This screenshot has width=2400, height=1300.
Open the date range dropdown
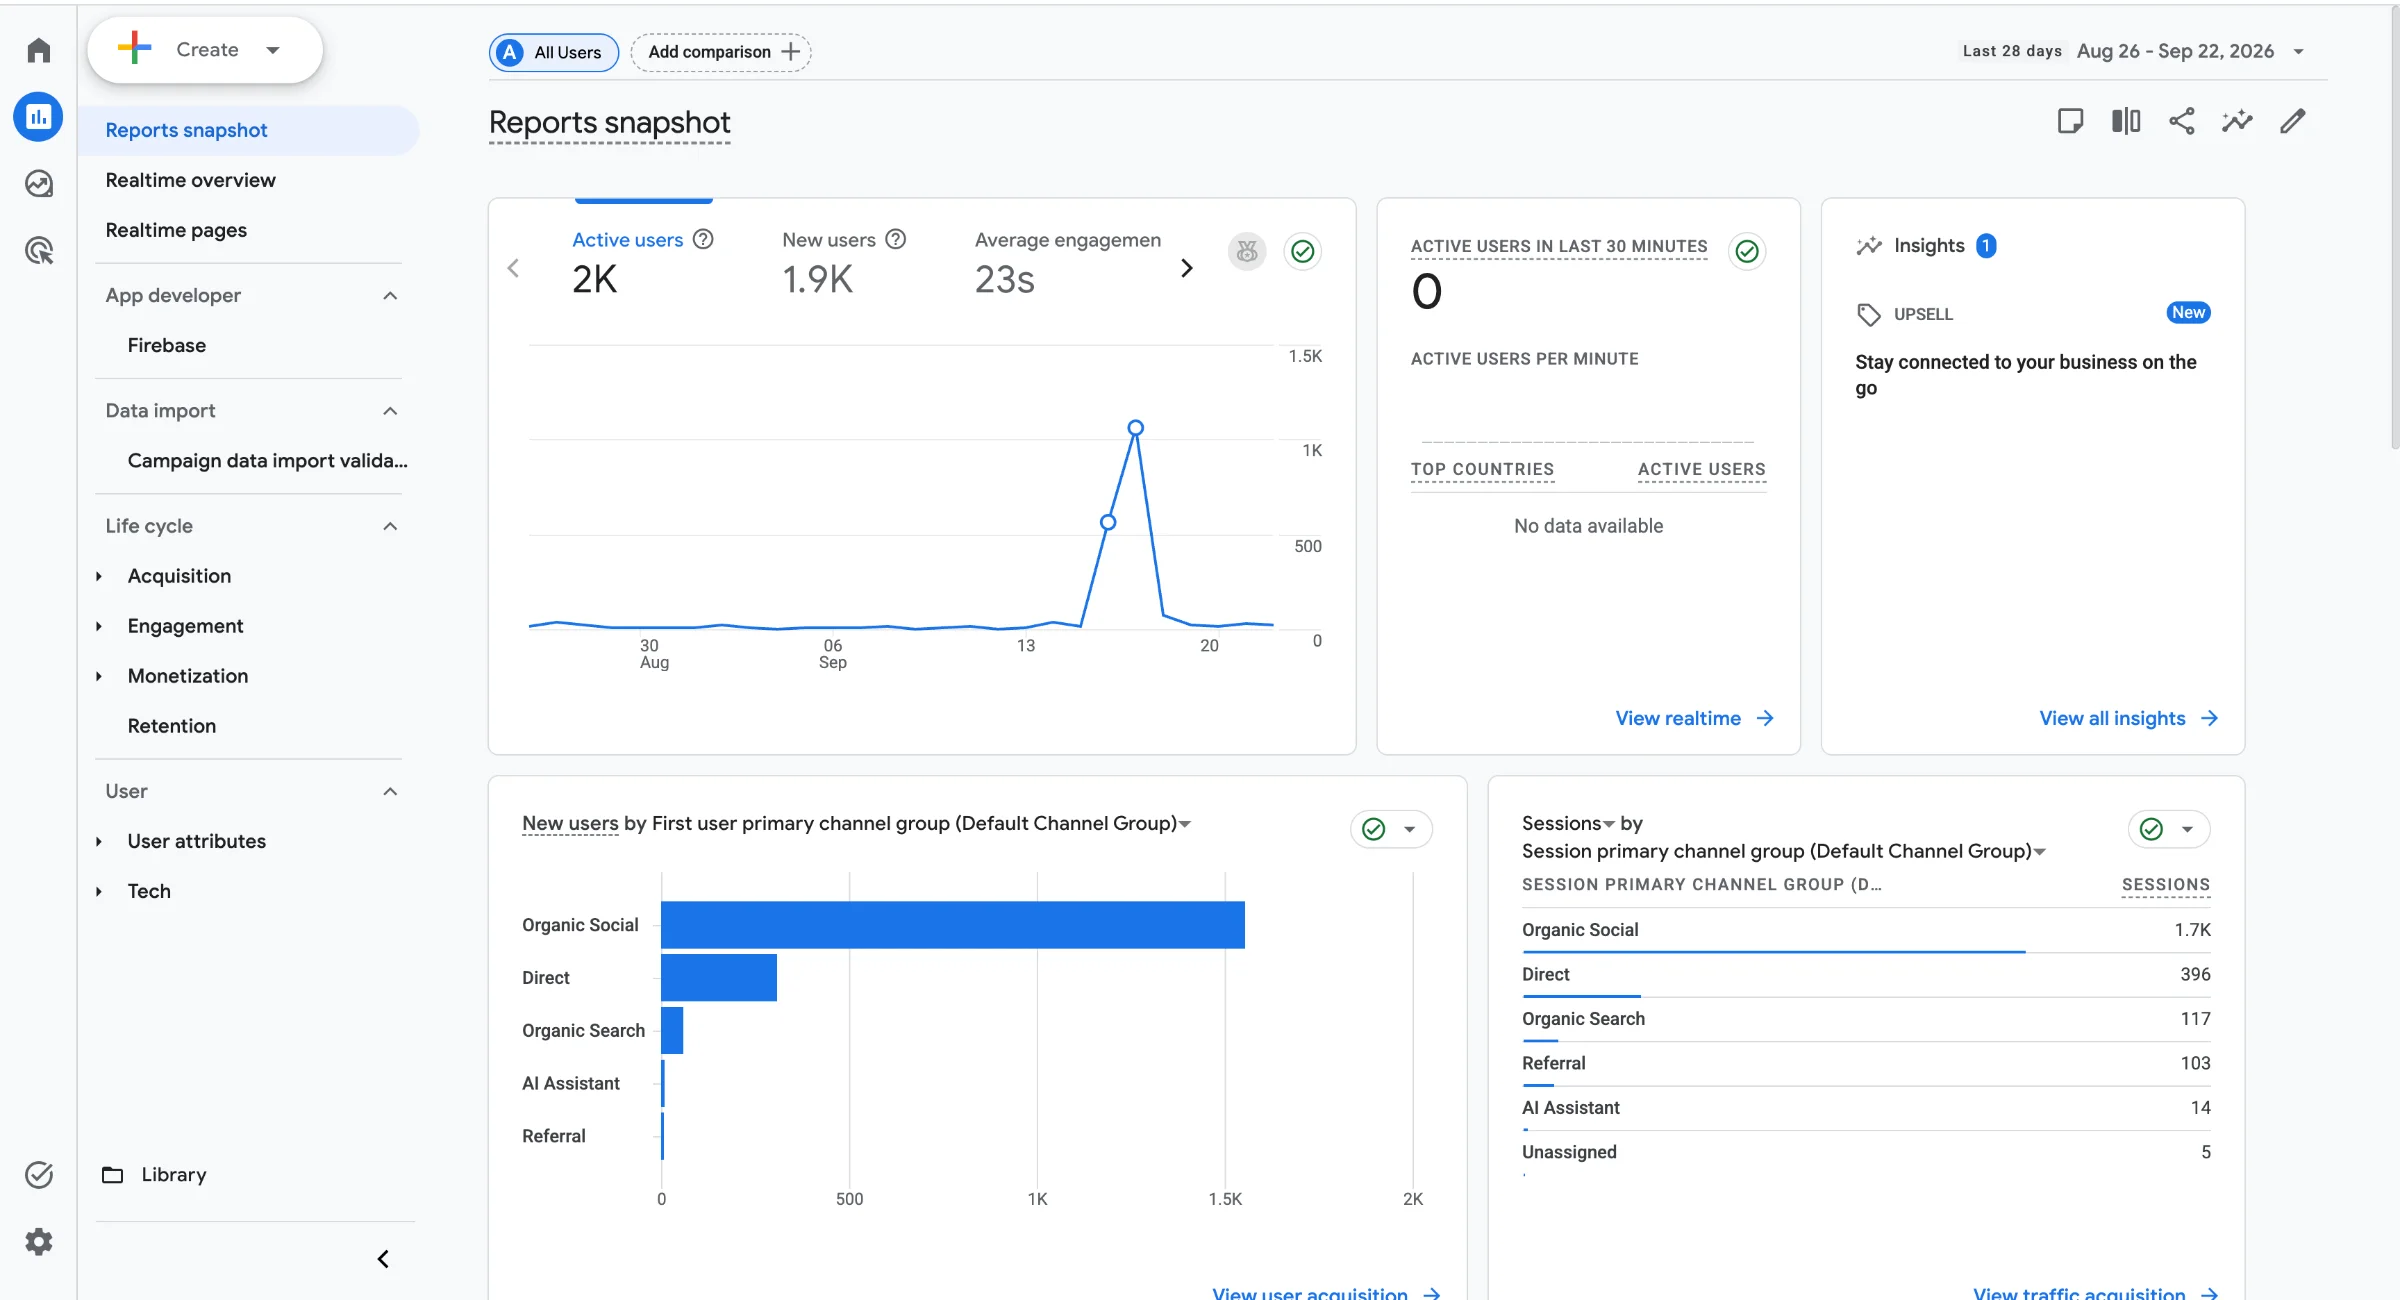tap(2299, 52)
